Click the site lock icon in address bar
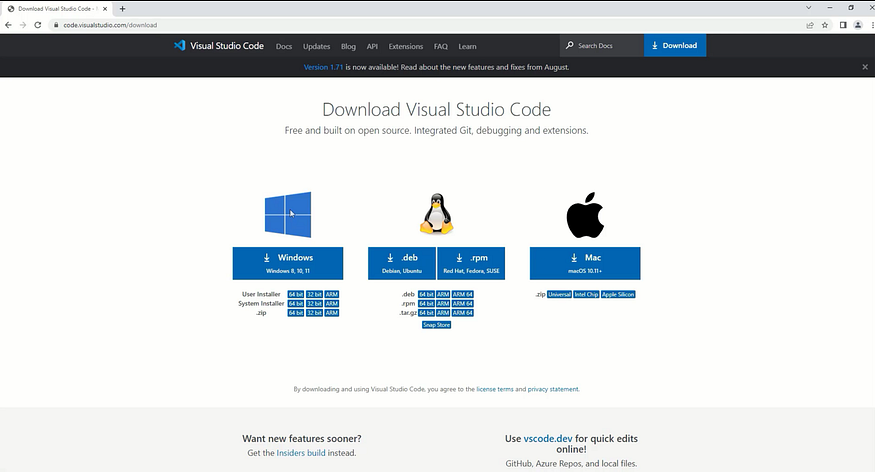Screen dimensions: 875x472 click(56, 25)
